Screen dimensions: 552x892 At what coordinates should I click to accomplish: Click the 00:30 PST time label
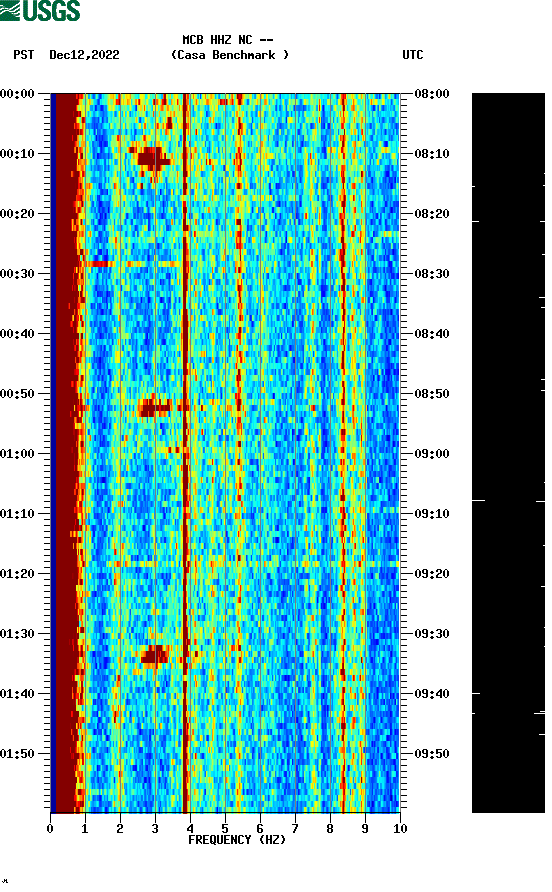pyautogui.click(x=17, y=274)
